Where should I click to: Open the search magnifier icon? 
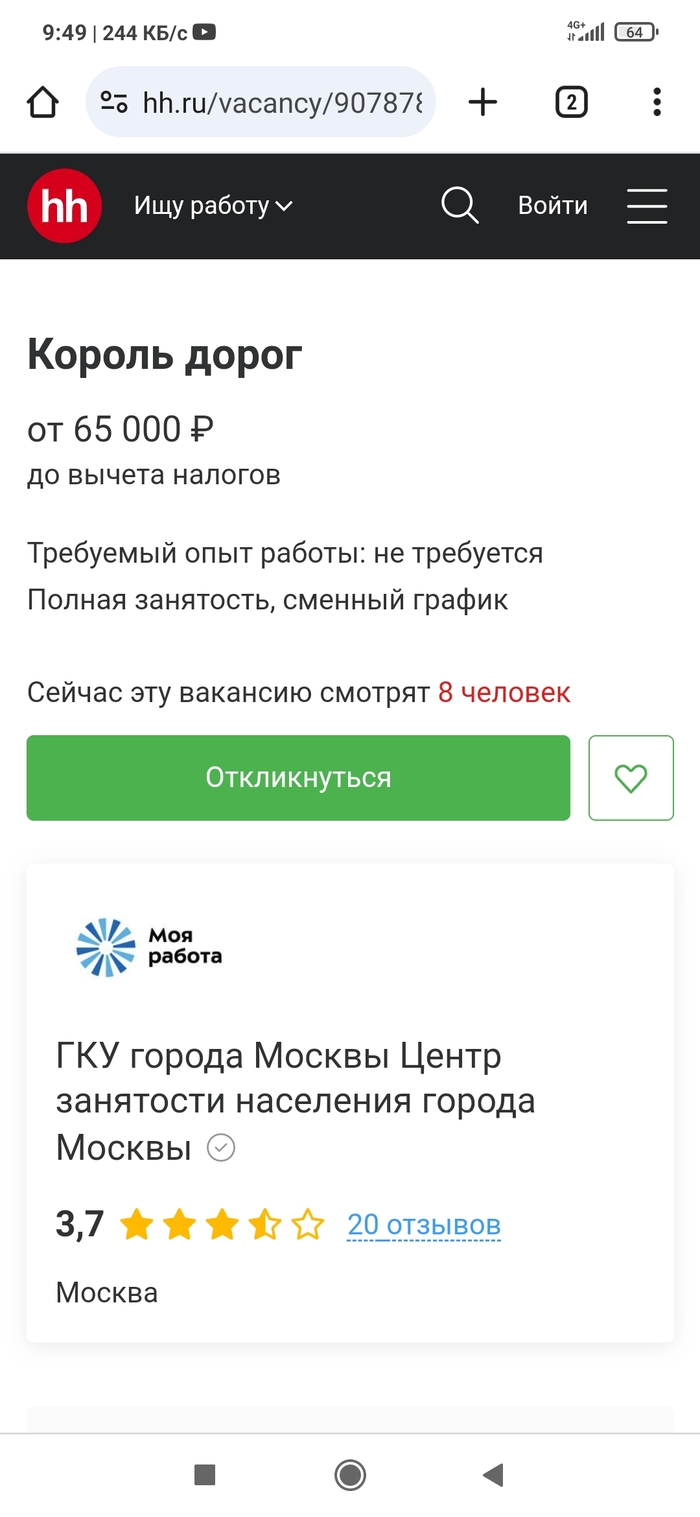[x=460, y=206]
